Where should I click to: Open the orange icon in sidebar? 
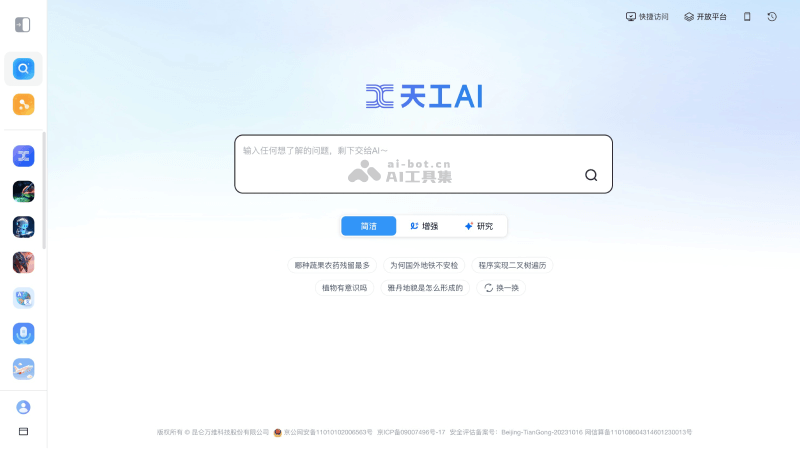(23, 104)
